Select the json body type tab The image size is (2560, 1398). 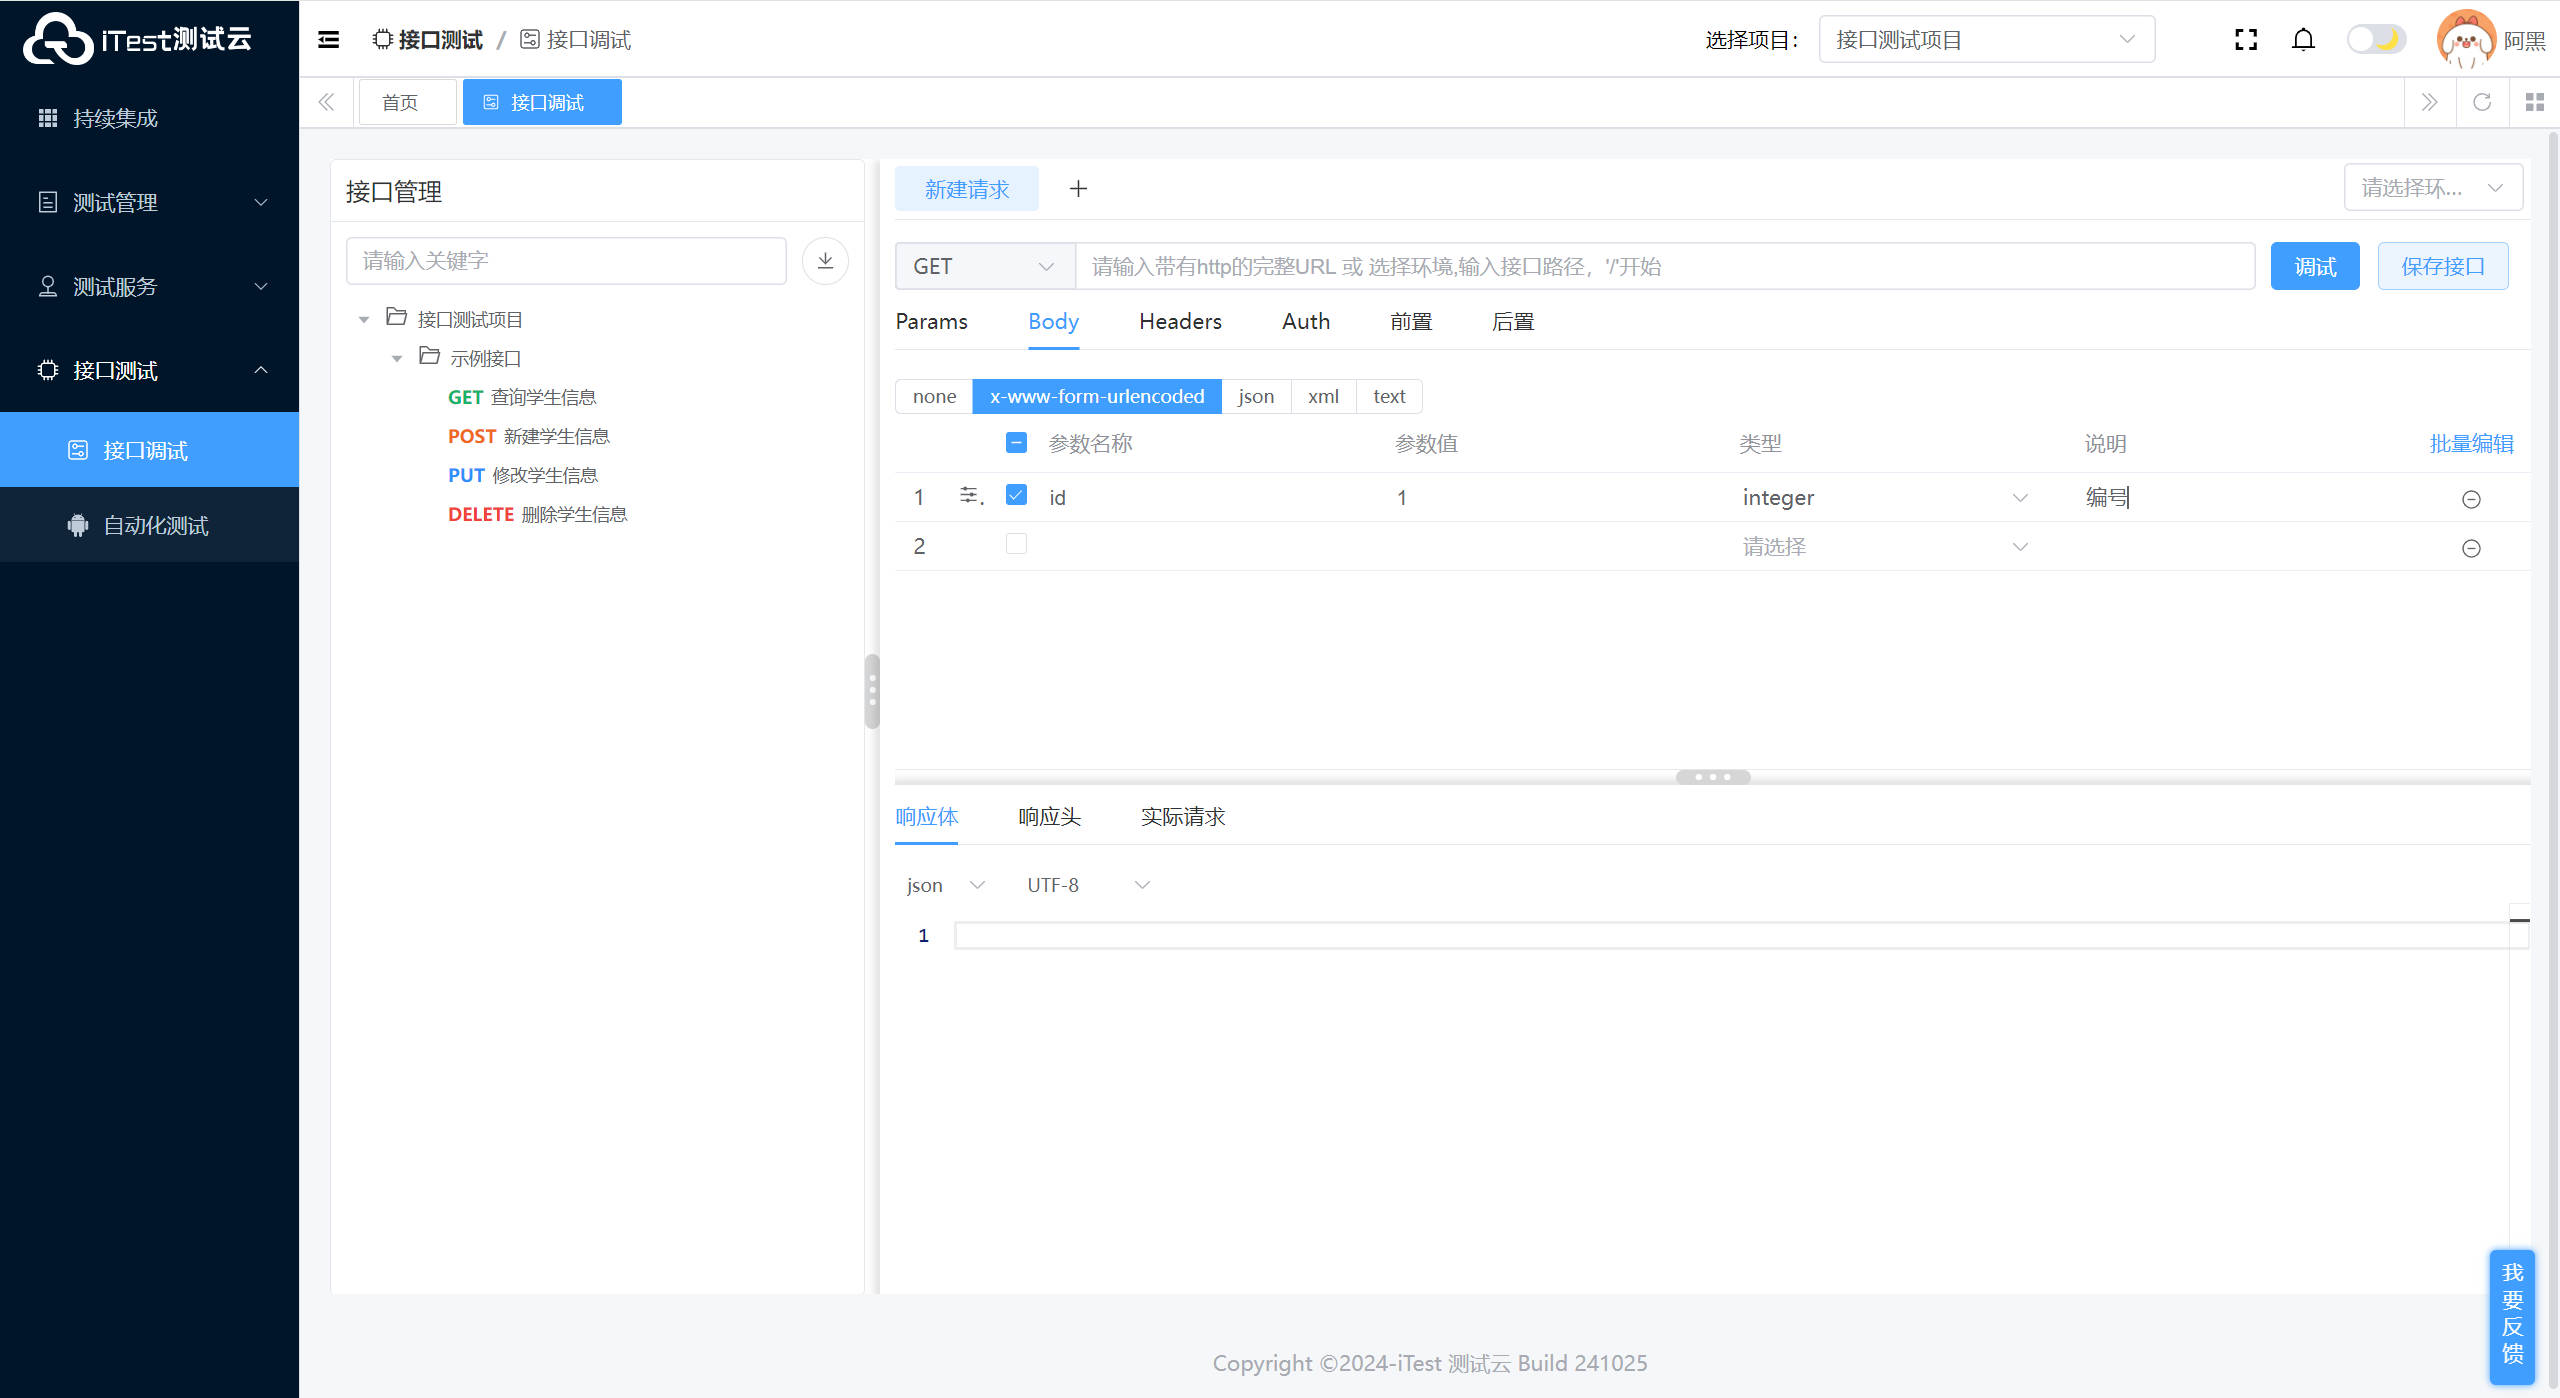click(x=1256, y=397)
